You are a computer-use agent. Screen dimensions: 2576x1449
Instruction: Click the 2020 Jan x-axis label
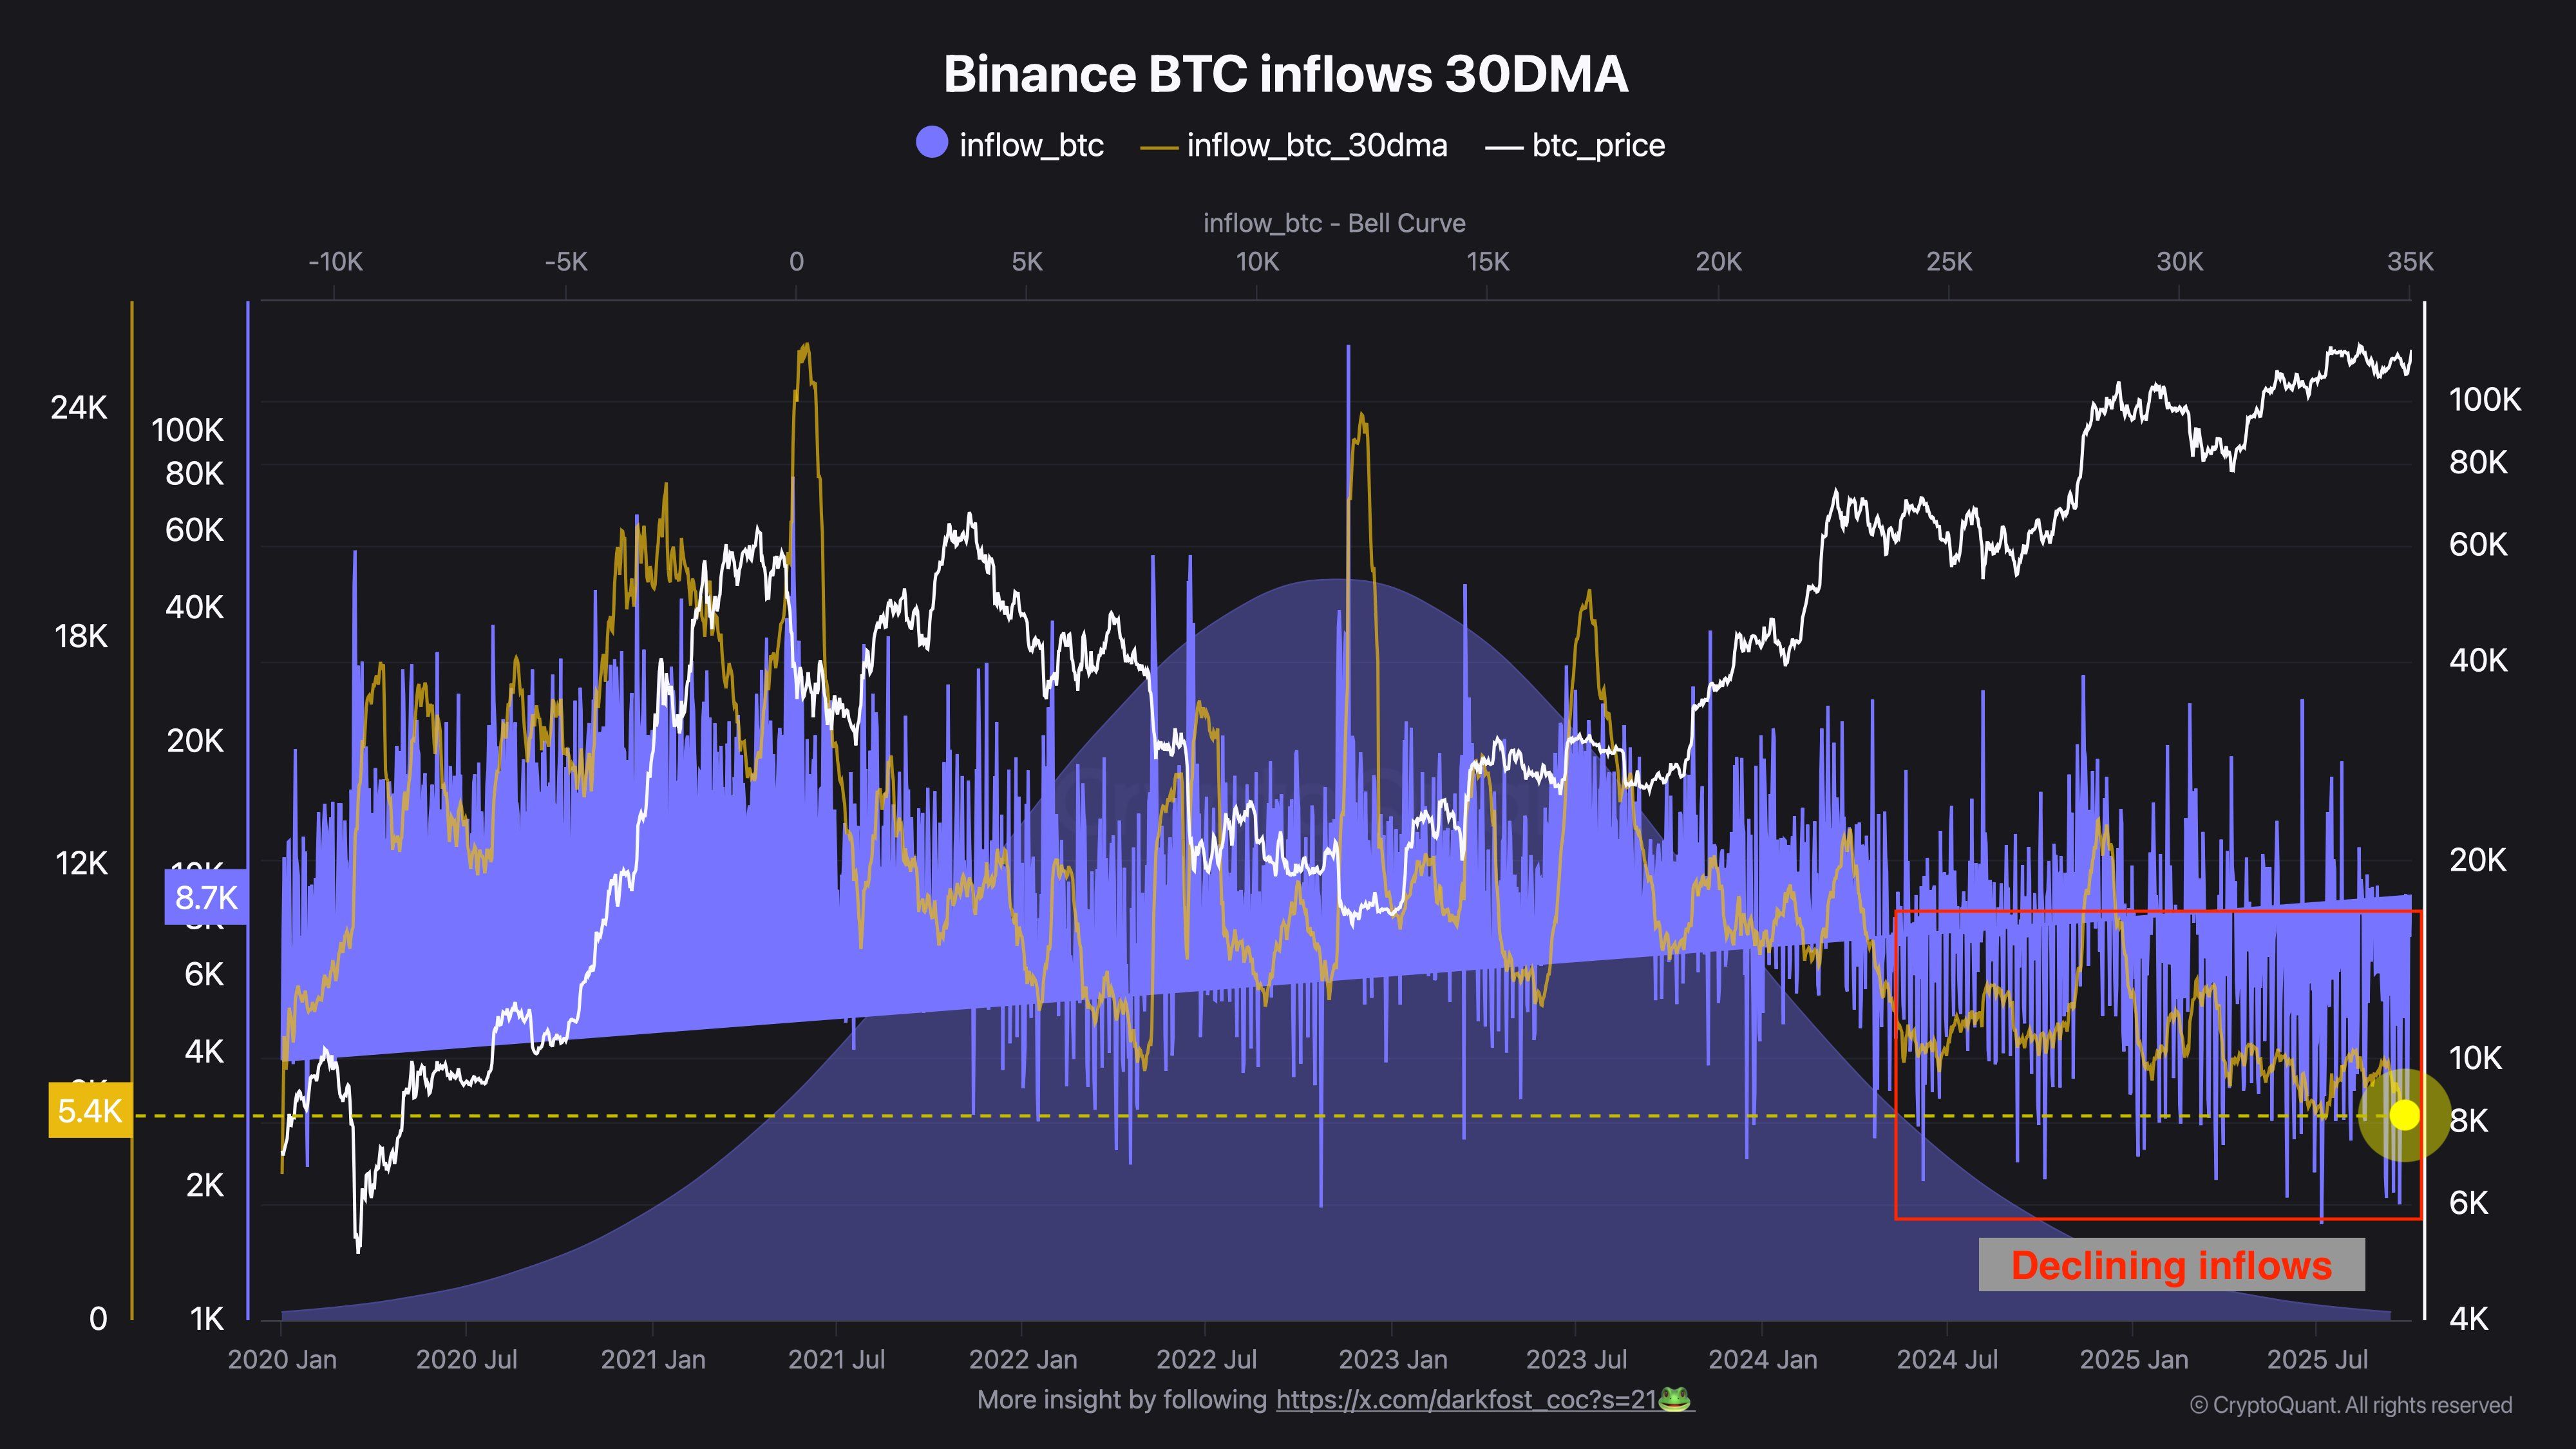pyautogui.click(x=282, y=1360)
